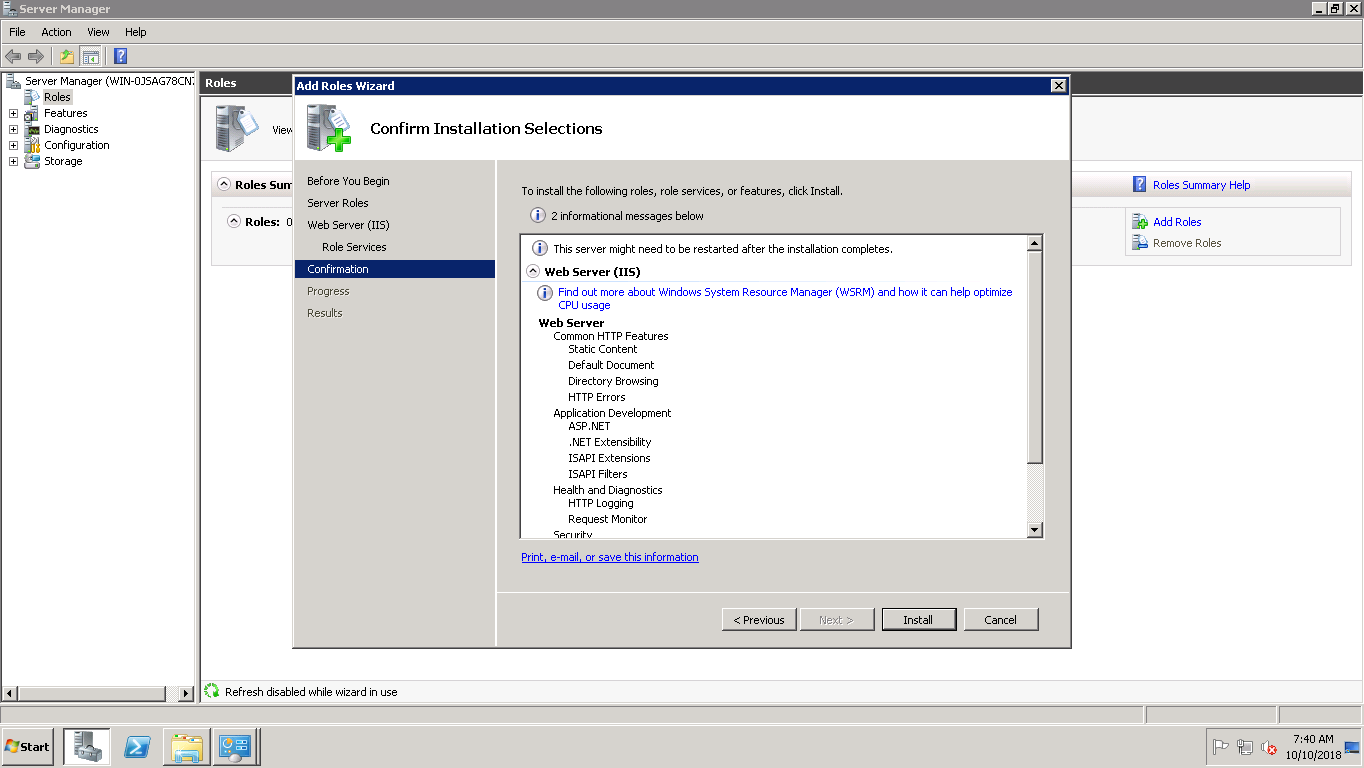The width and height of the screenshot is (1364, 768).
Task: Select the Diagnostics icon in the tree
Action: click(x=32, y=129)
